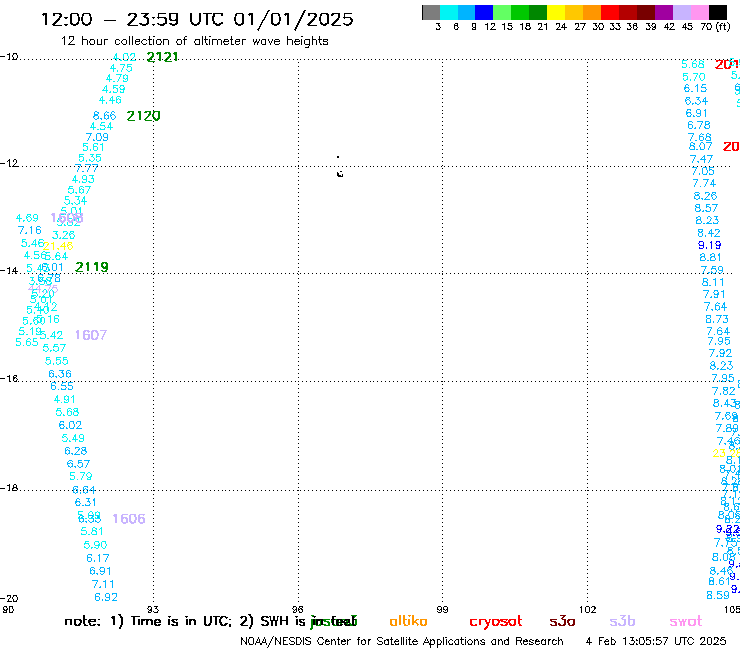Select the wave height value "6.57"
The width and height of the screenshot is (740, 650).
[78, 464]
